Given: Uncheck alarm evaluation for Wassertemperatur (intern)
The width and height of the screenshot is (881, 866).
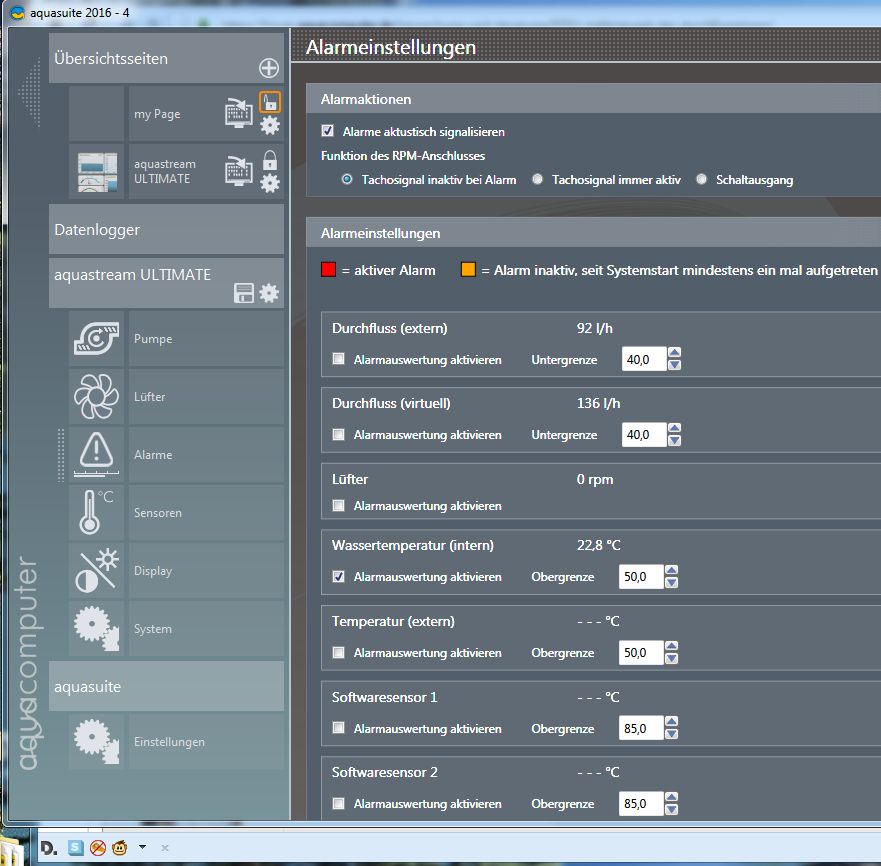Looking at the screenshot, I should 339,577.
